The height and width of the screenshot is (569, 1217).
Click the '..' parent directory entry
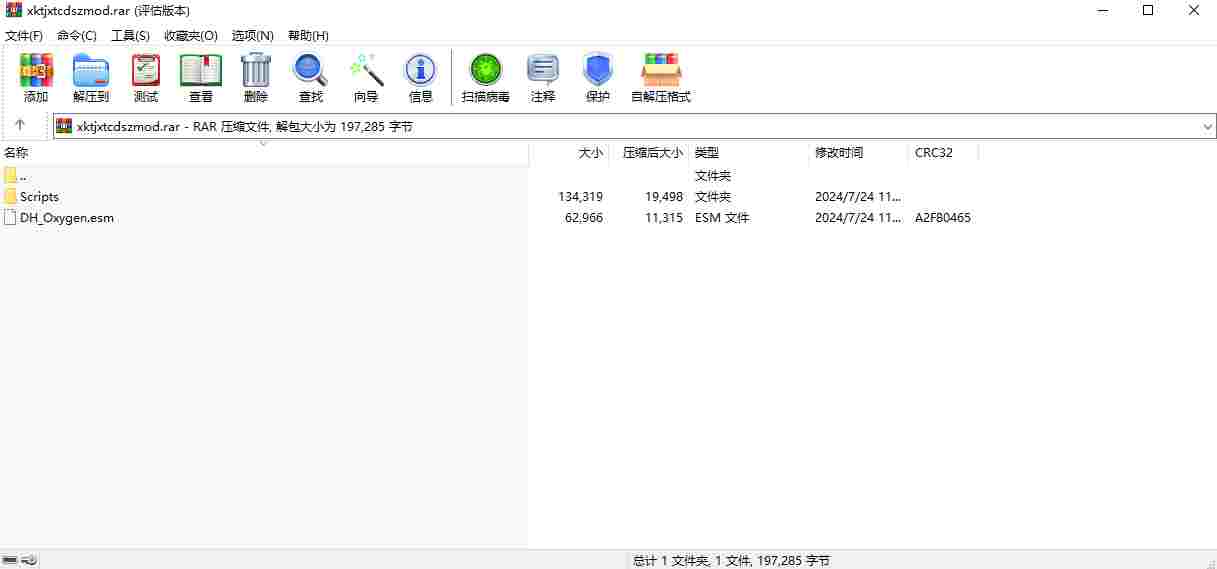click(x=23, y=175)
